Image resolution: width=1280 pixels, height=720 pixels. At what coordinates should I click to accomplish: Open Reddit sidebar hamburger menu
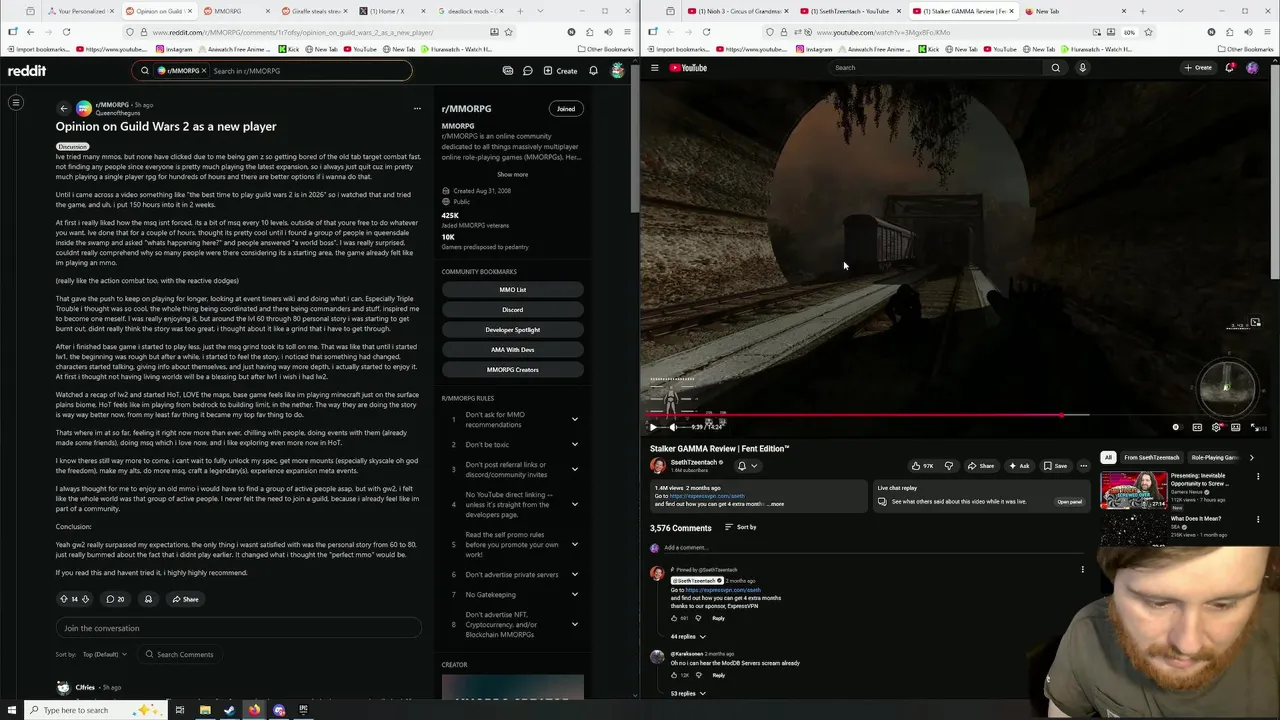coord(16,102)
